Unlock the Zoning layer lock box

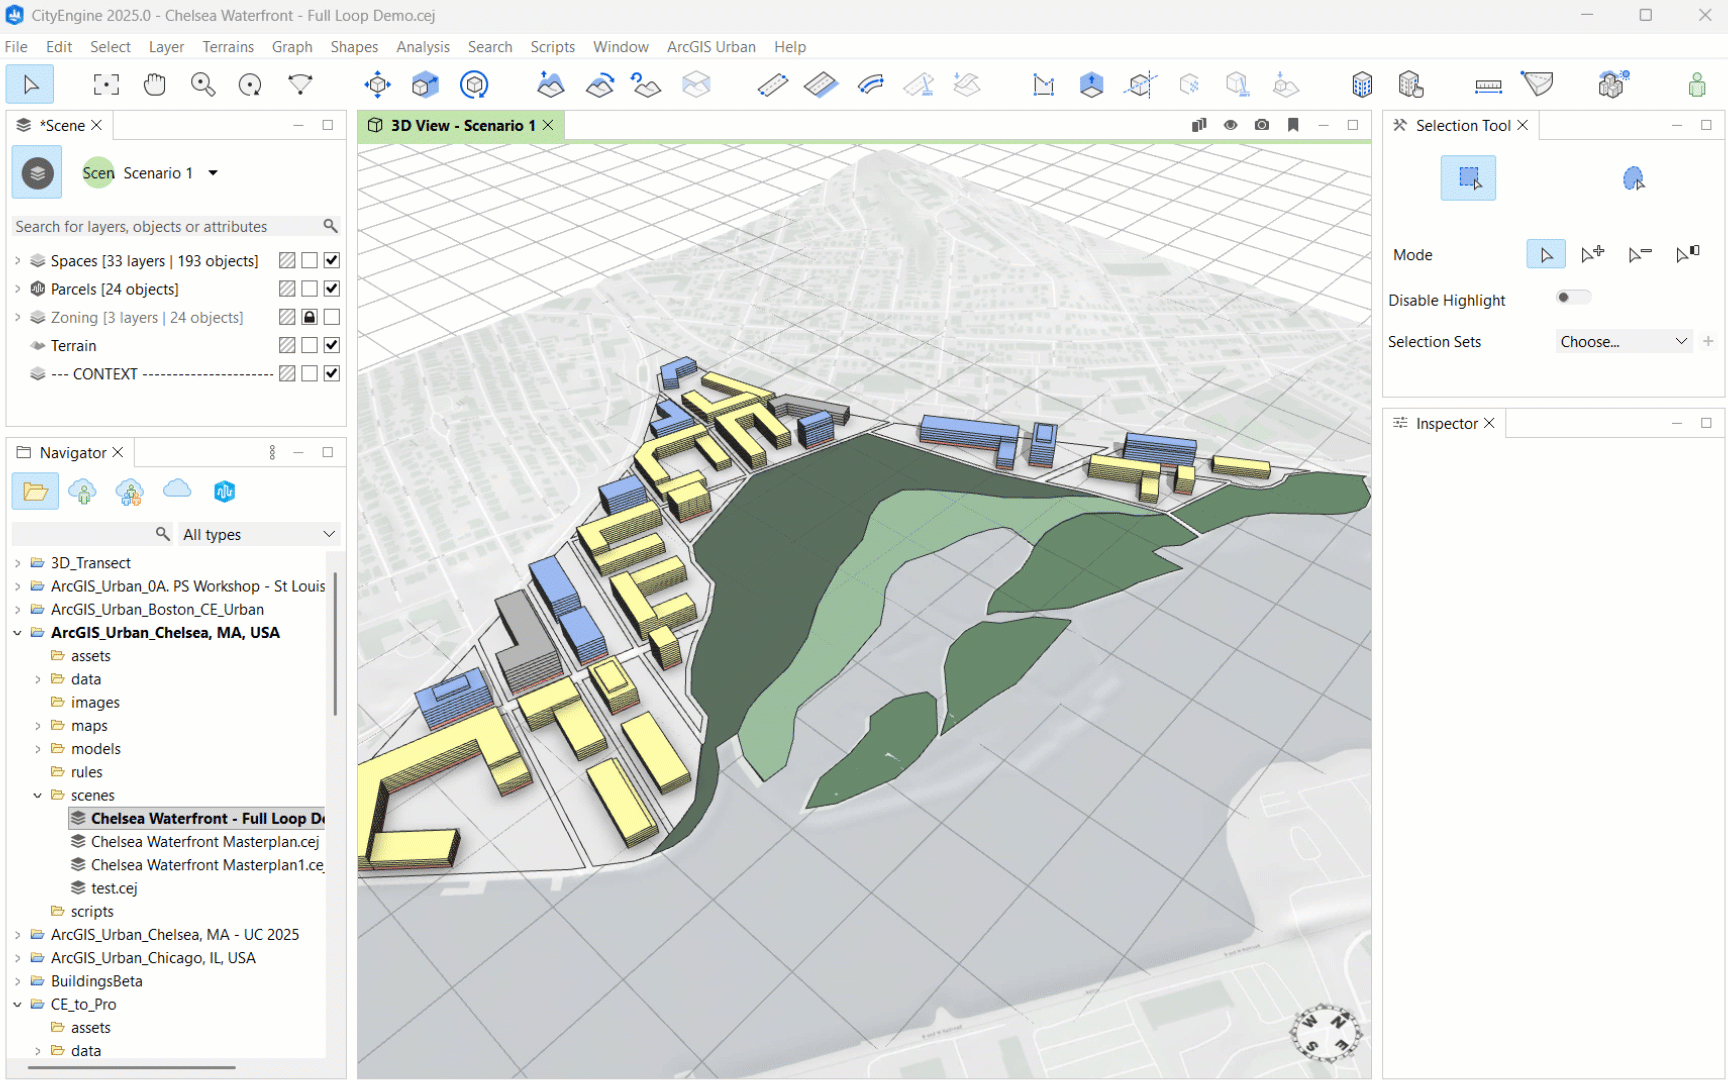point(310,317)
